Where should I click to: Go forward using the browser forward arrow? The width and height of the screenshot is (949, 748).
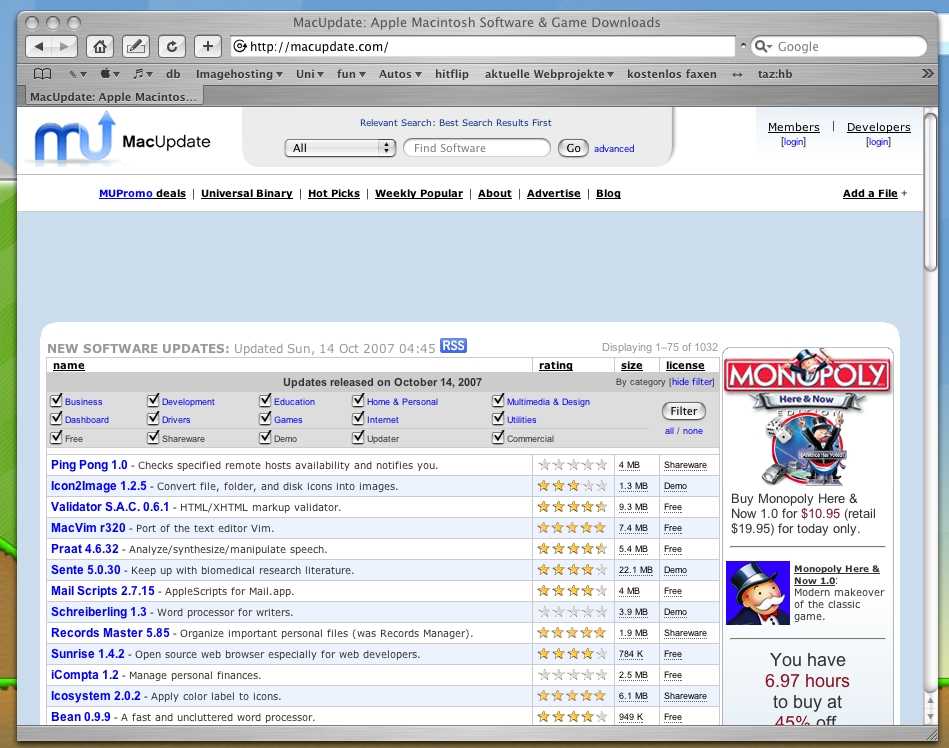point(64,47)
